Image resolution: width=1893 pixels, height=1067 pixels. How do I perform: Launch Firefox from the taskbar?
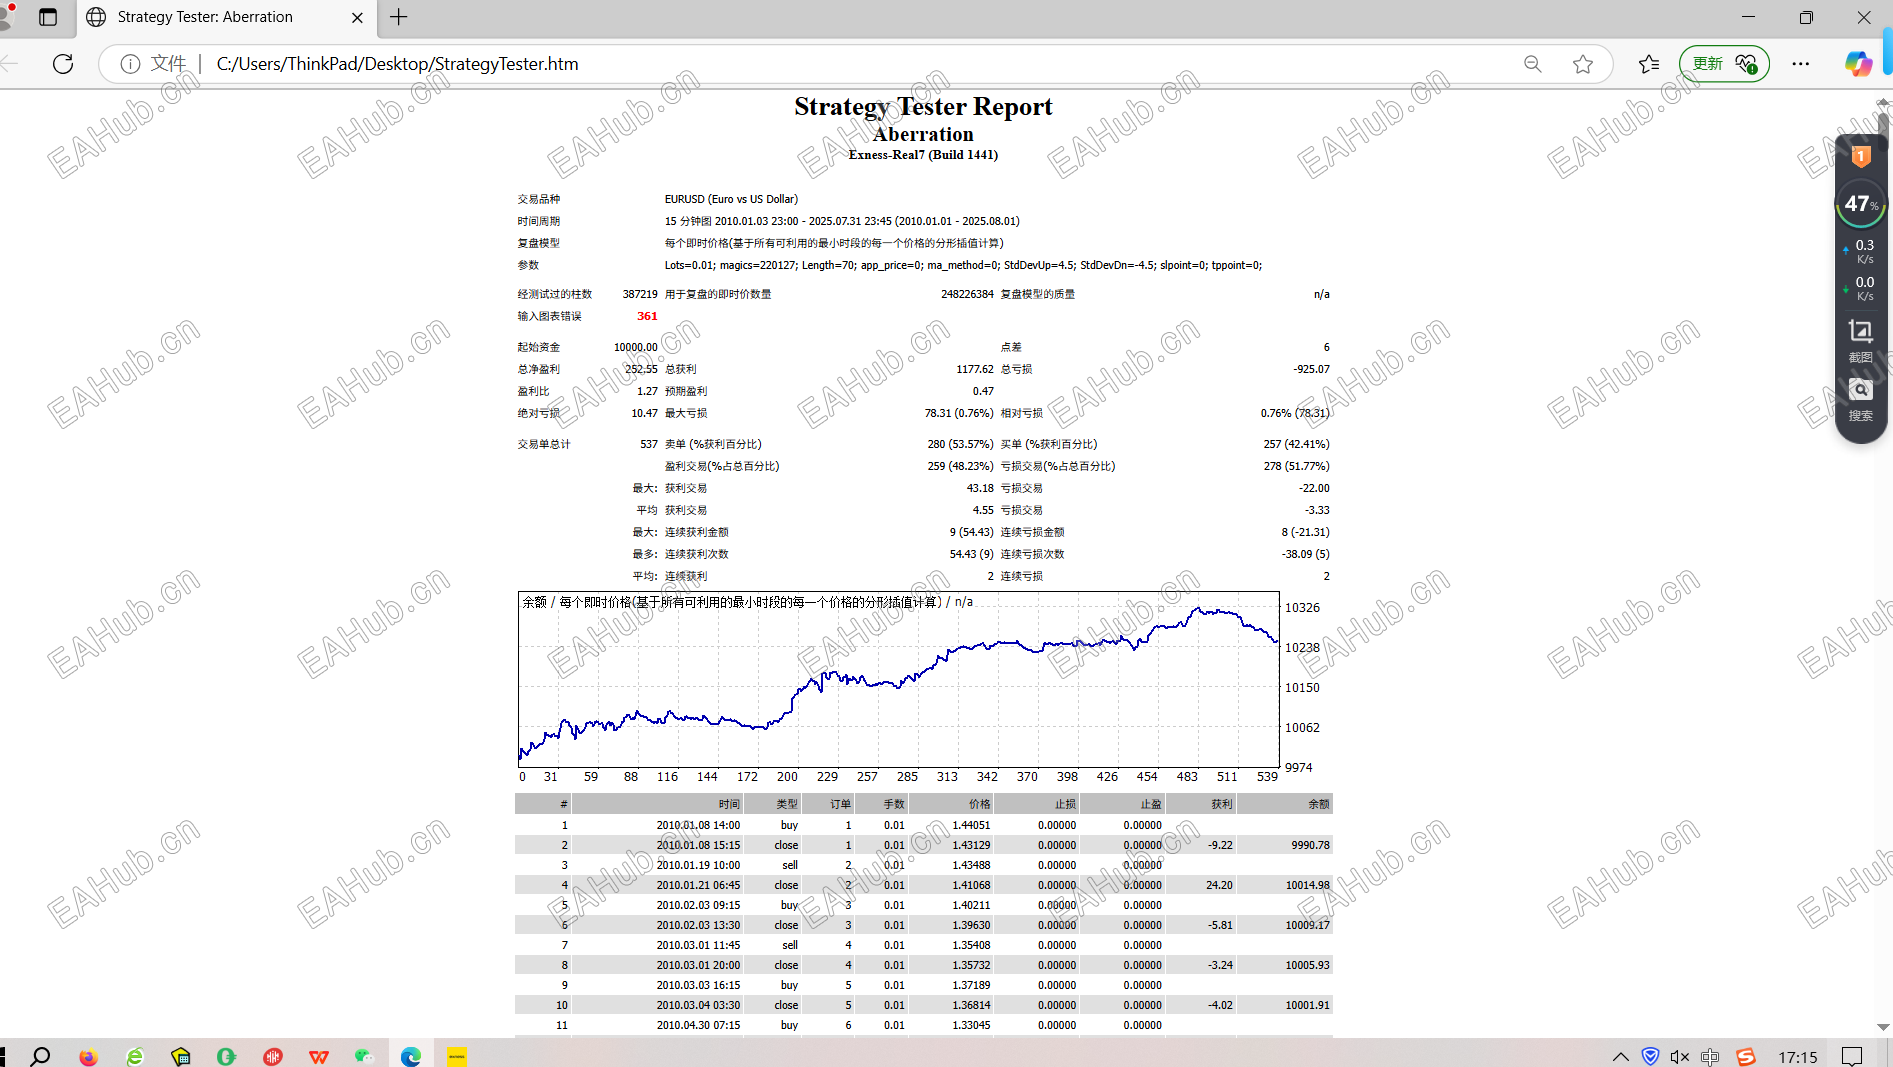point(88,1056)
